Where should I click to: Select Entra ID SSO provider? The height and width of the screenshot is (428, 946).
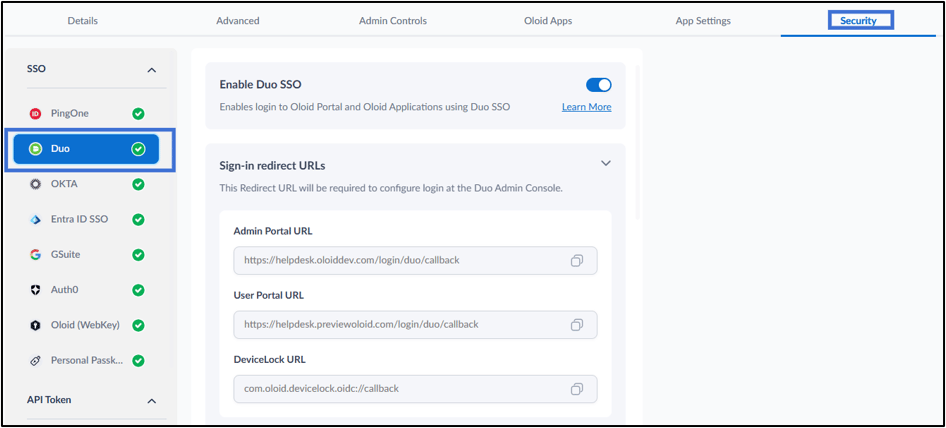coord(86,219)
